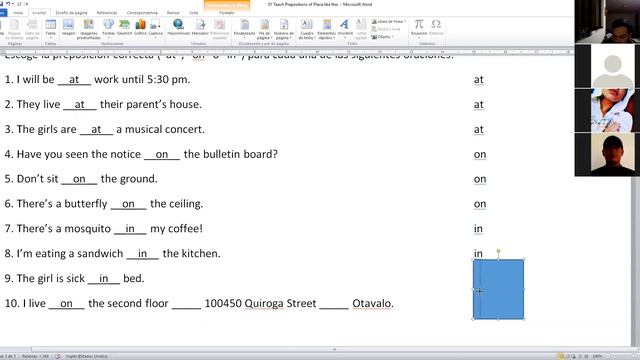Select the blue rectangle shape

pos(498,289)
